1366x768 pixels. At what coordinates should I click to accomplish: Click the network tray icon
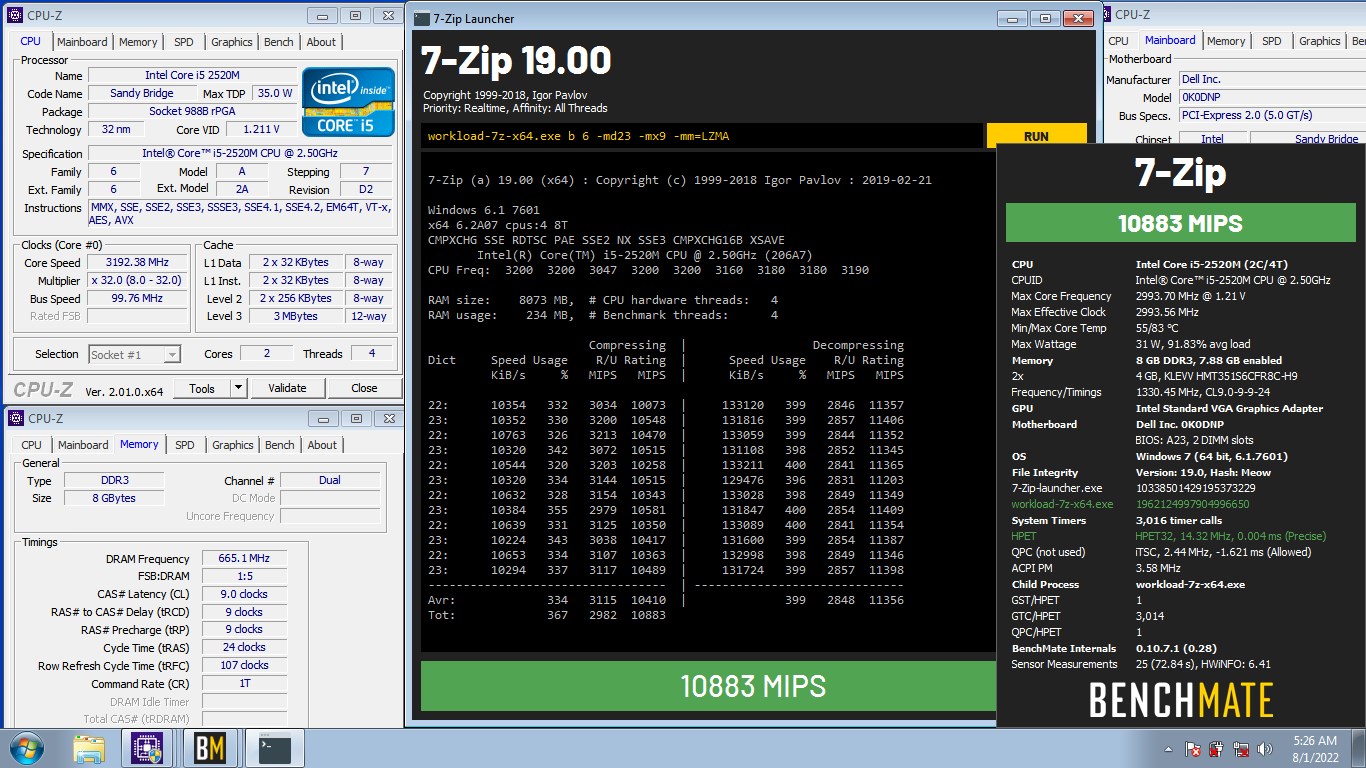point(1241,749)
